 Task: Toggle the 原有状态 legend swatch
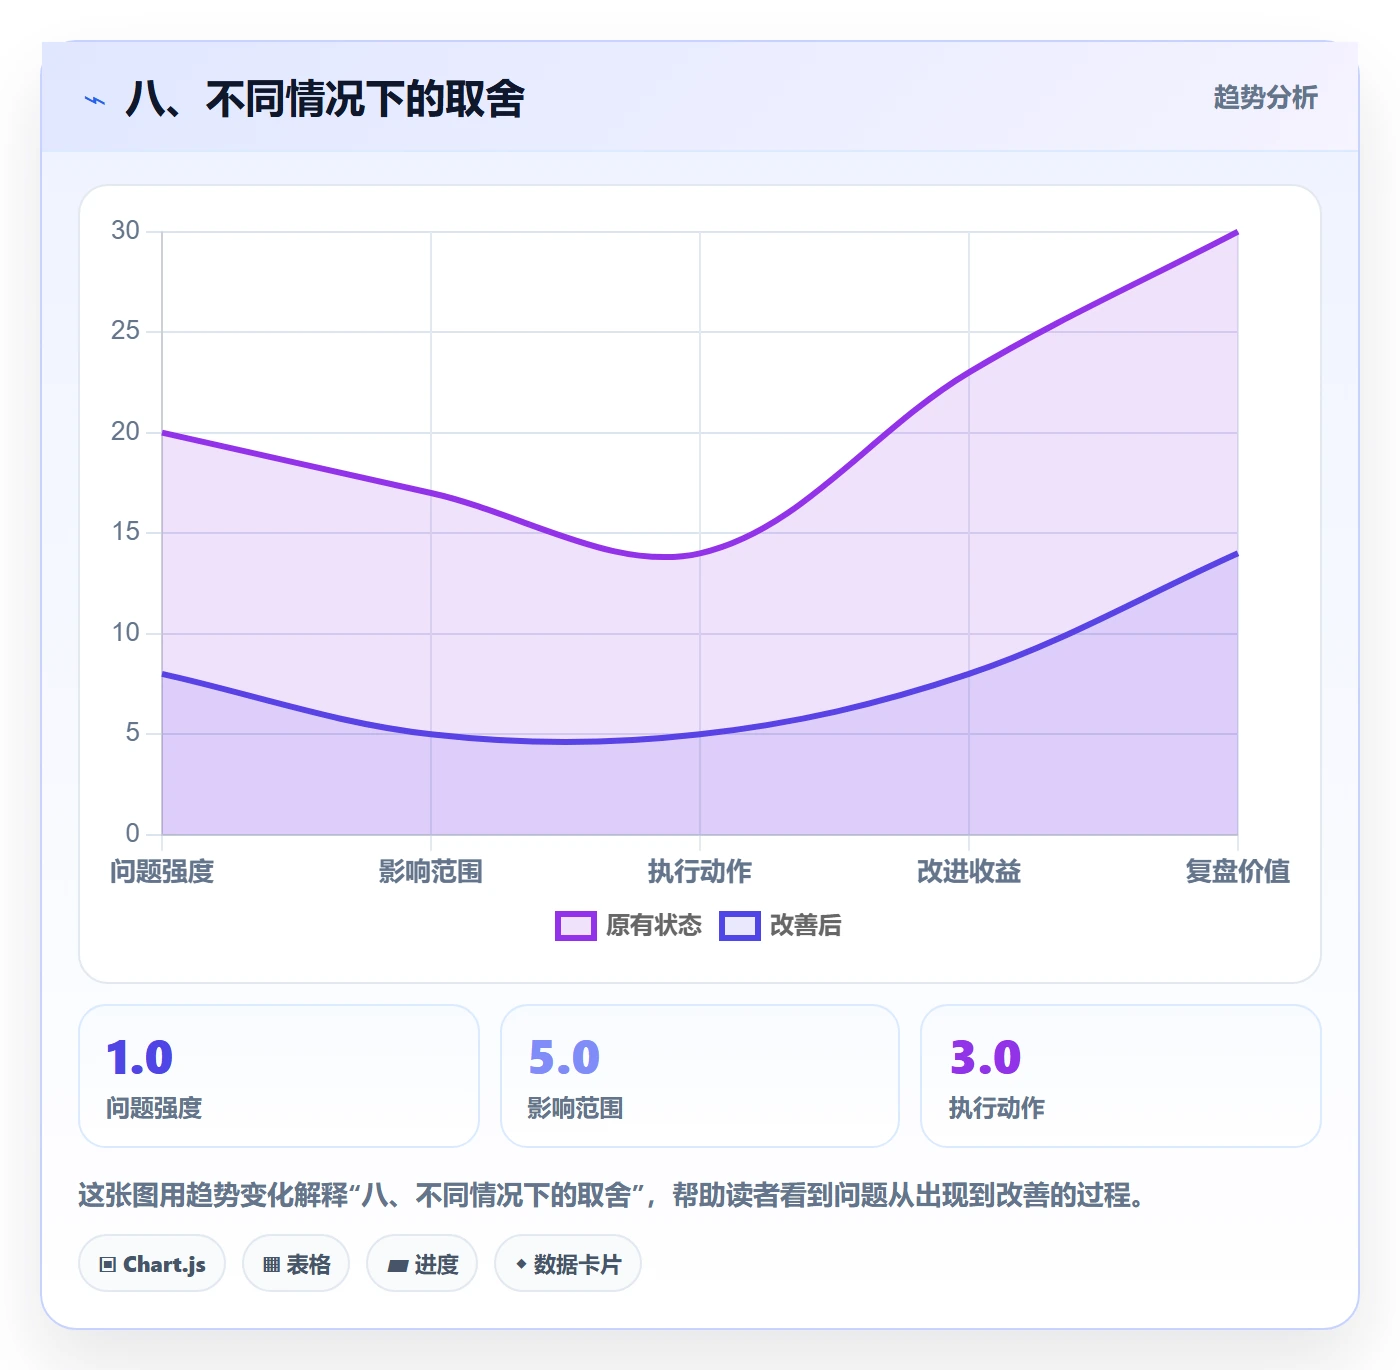coord(575,926)
